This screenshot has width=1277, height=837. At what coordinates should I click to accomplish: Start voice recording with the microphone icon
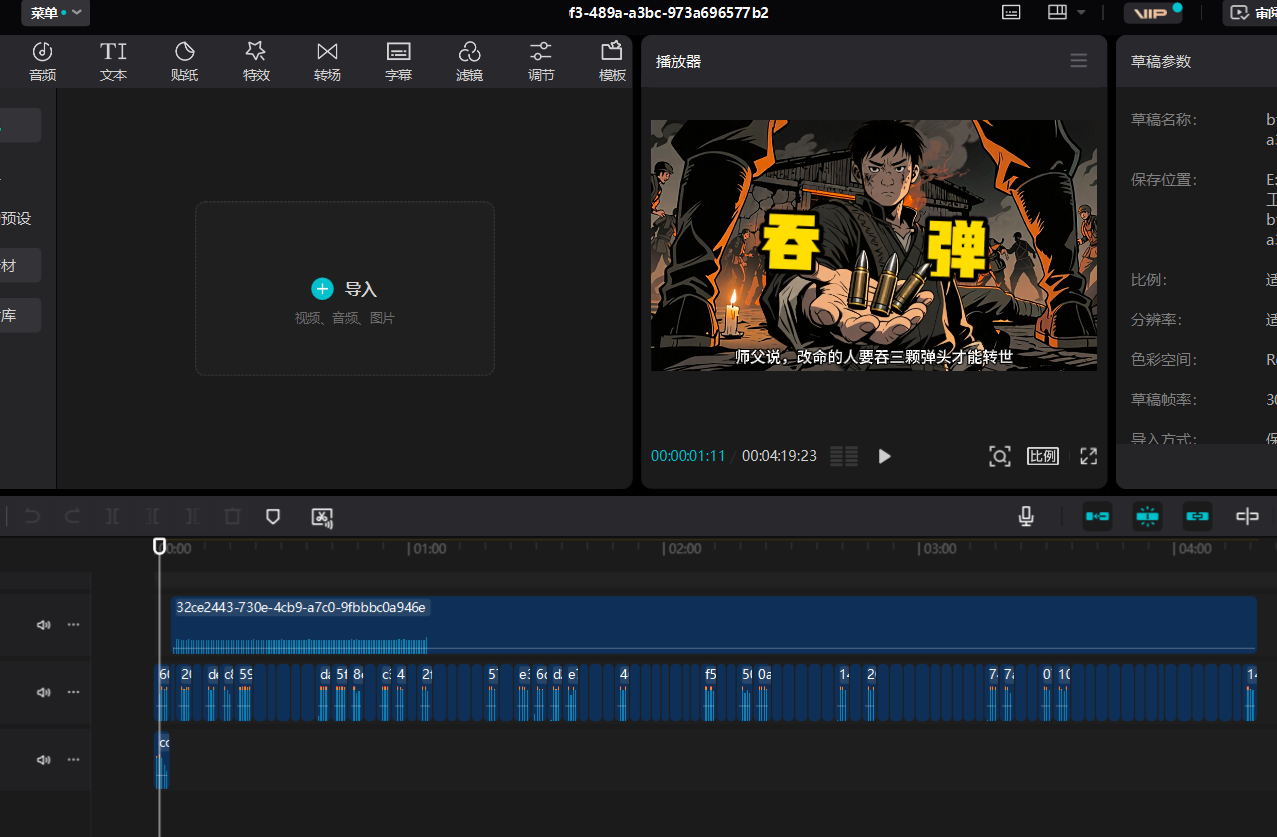click(1026, 516)
